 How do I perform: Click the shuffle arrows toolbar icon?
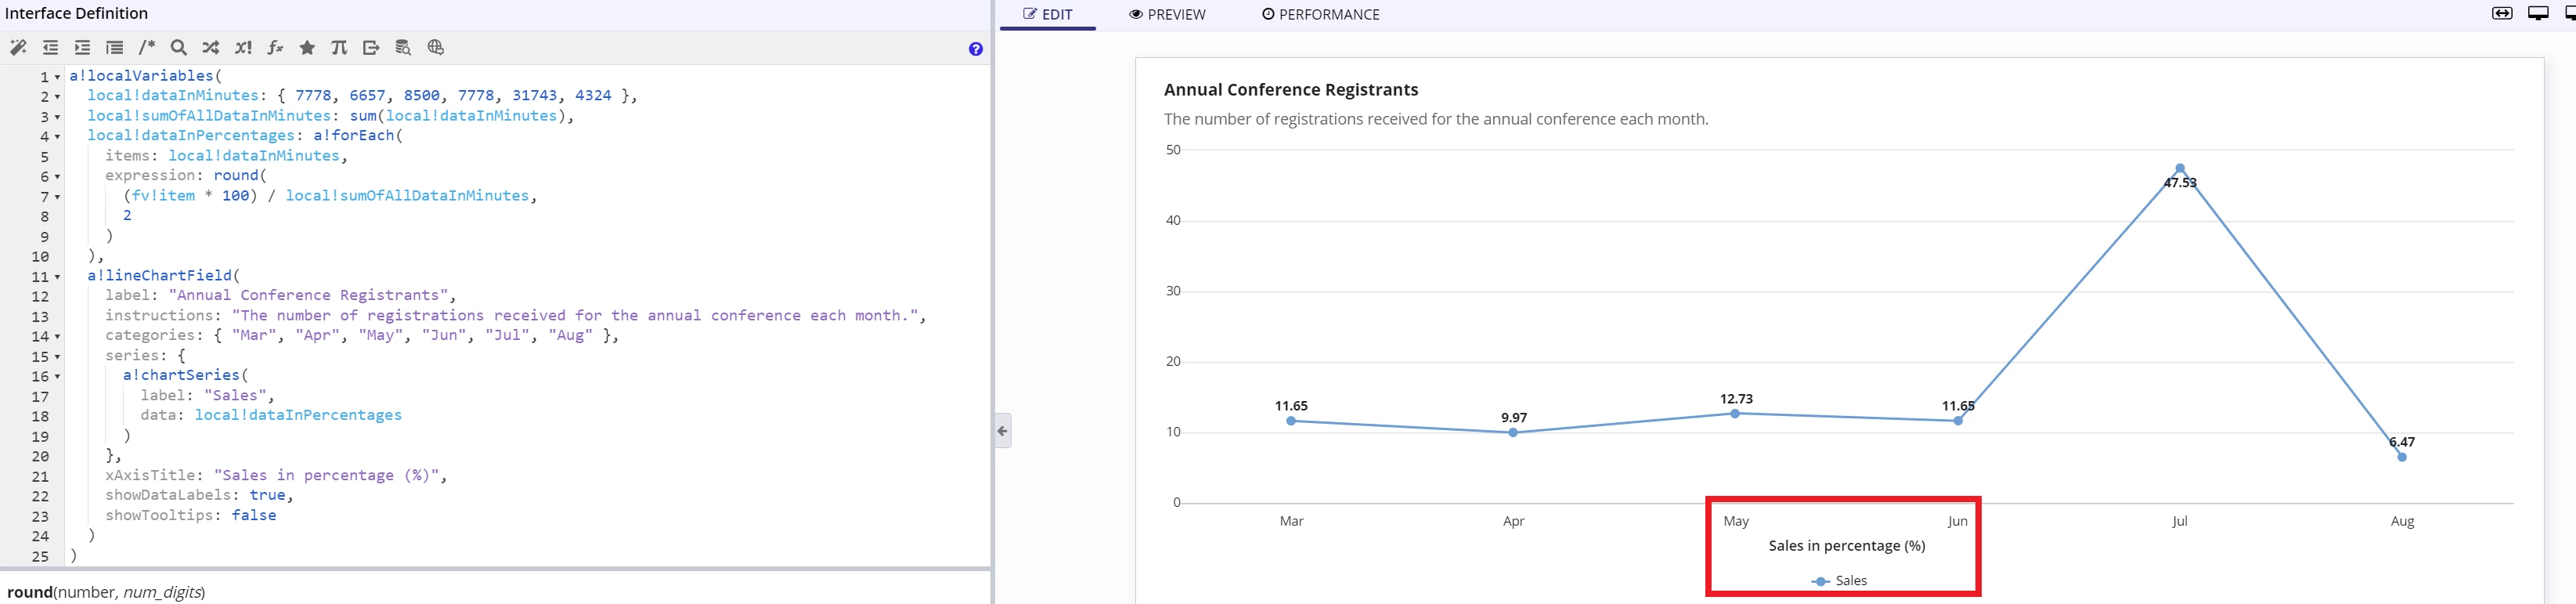211,48
